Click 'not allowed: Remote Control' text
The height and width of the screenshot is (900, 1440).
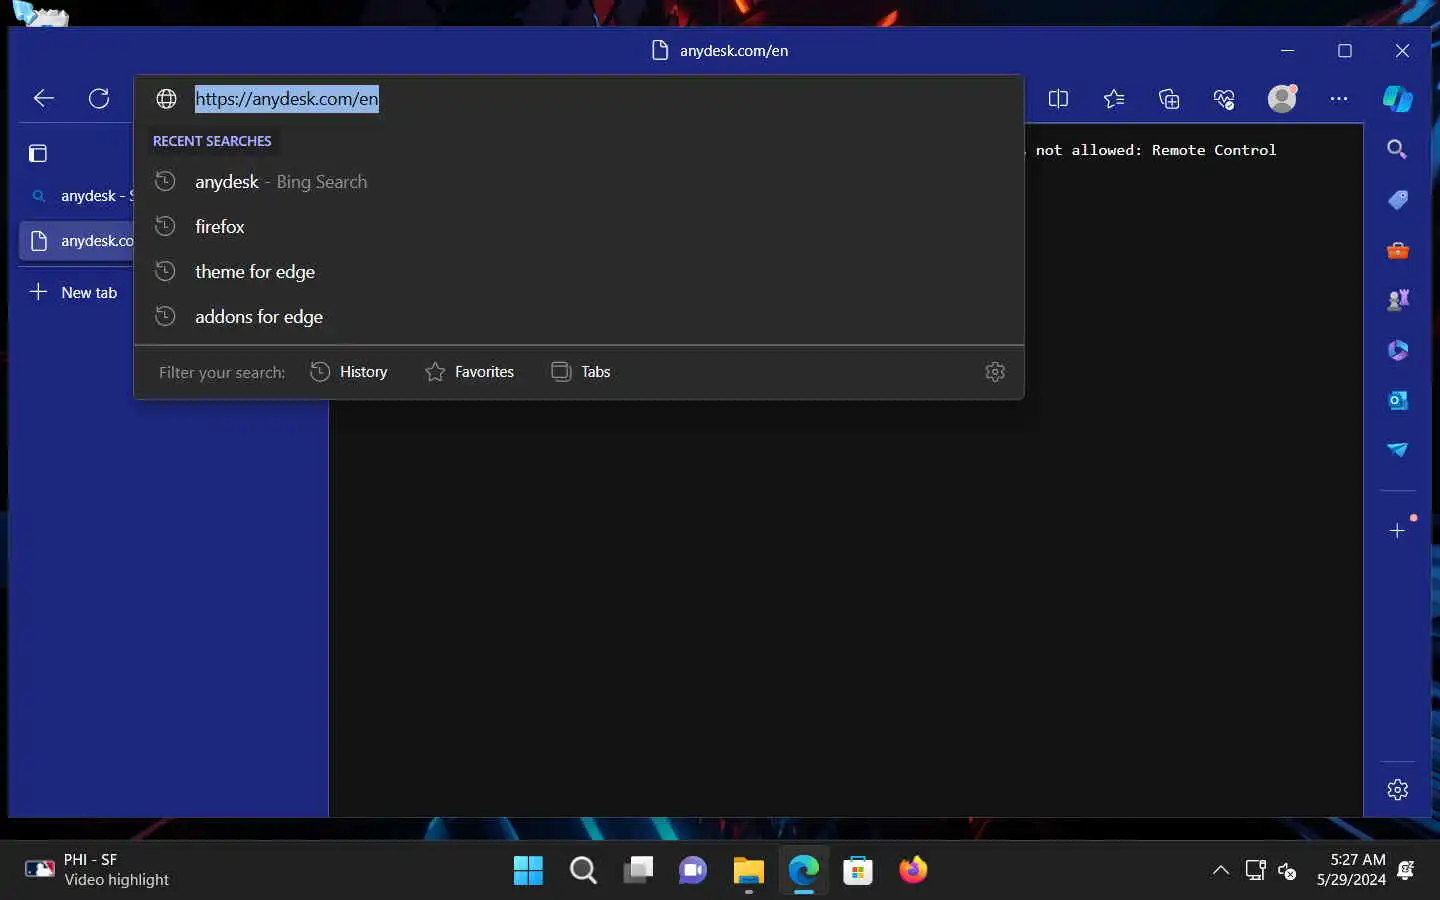1156,150
